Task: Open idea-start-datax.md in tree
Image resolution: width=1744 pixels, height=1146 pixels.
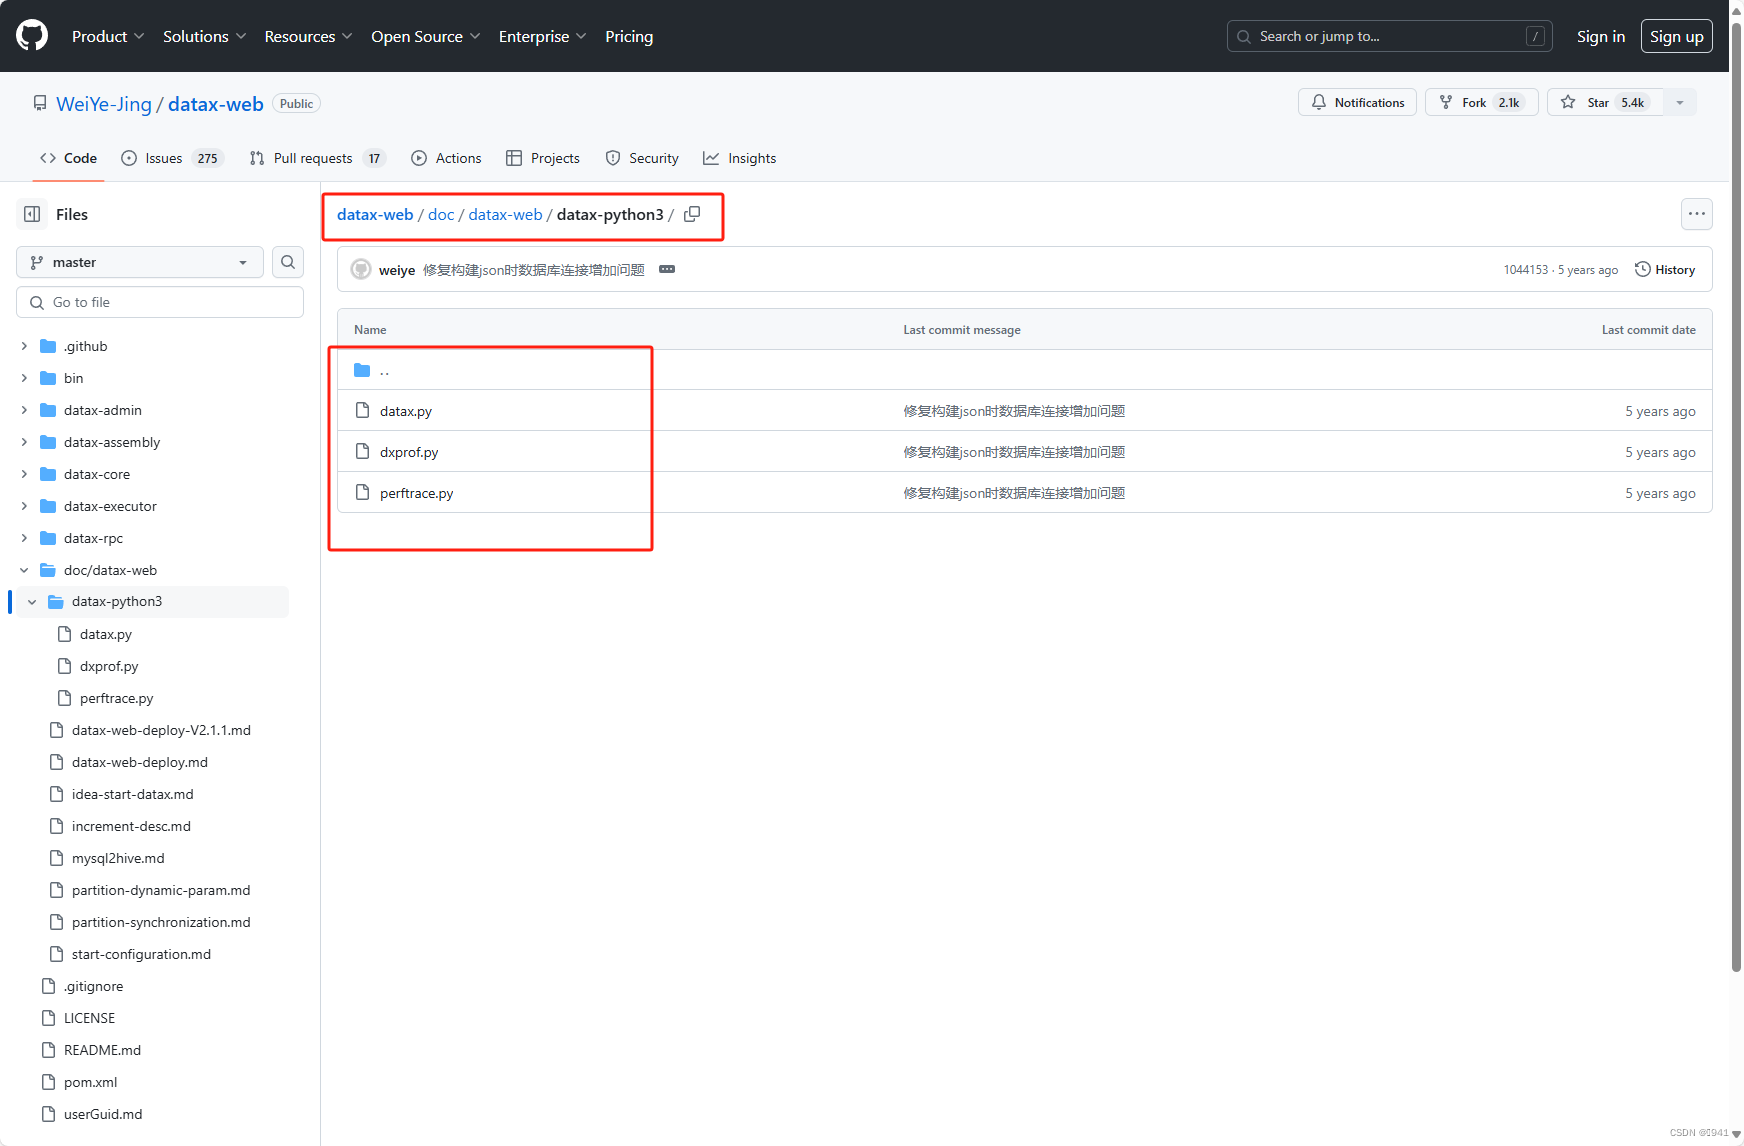Action: (x=133, y=794)
